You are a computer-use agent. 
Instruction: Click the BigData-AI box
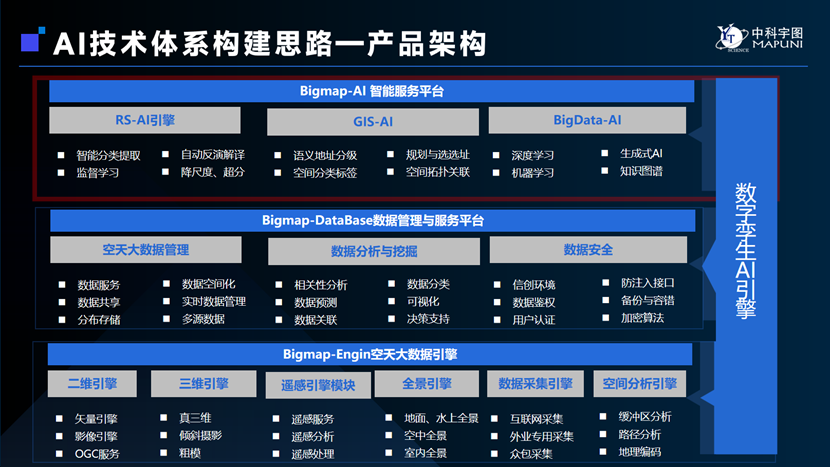point(587,120)
